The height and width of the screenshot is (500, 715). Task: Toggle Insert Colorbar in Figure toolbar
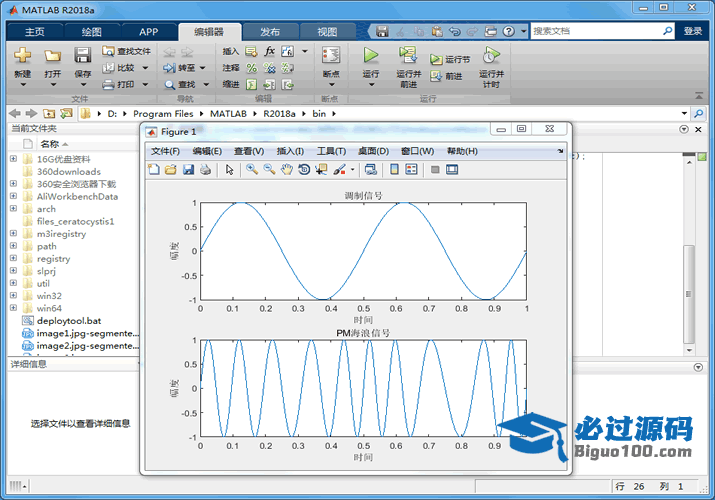(394, 170)
